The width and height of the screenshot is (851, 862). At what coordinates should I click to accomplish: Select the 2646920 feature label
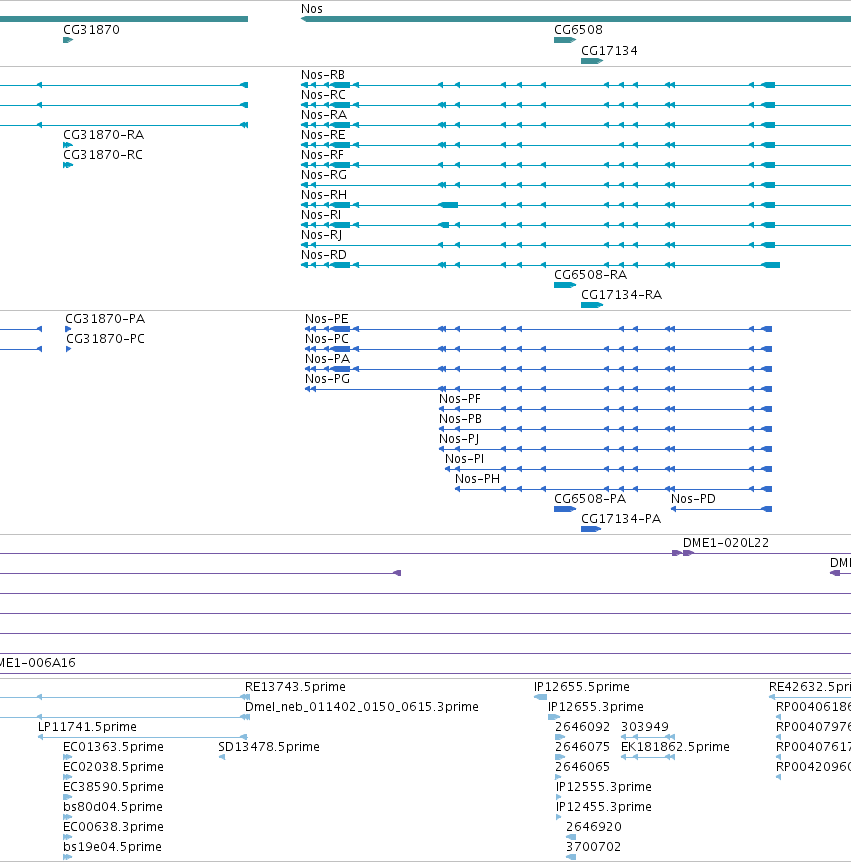[594, 827]
